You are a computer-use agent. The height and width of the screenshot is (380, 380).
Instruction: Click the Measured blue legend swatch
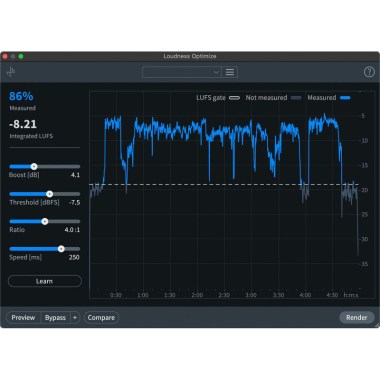click(x=345, y=98)
